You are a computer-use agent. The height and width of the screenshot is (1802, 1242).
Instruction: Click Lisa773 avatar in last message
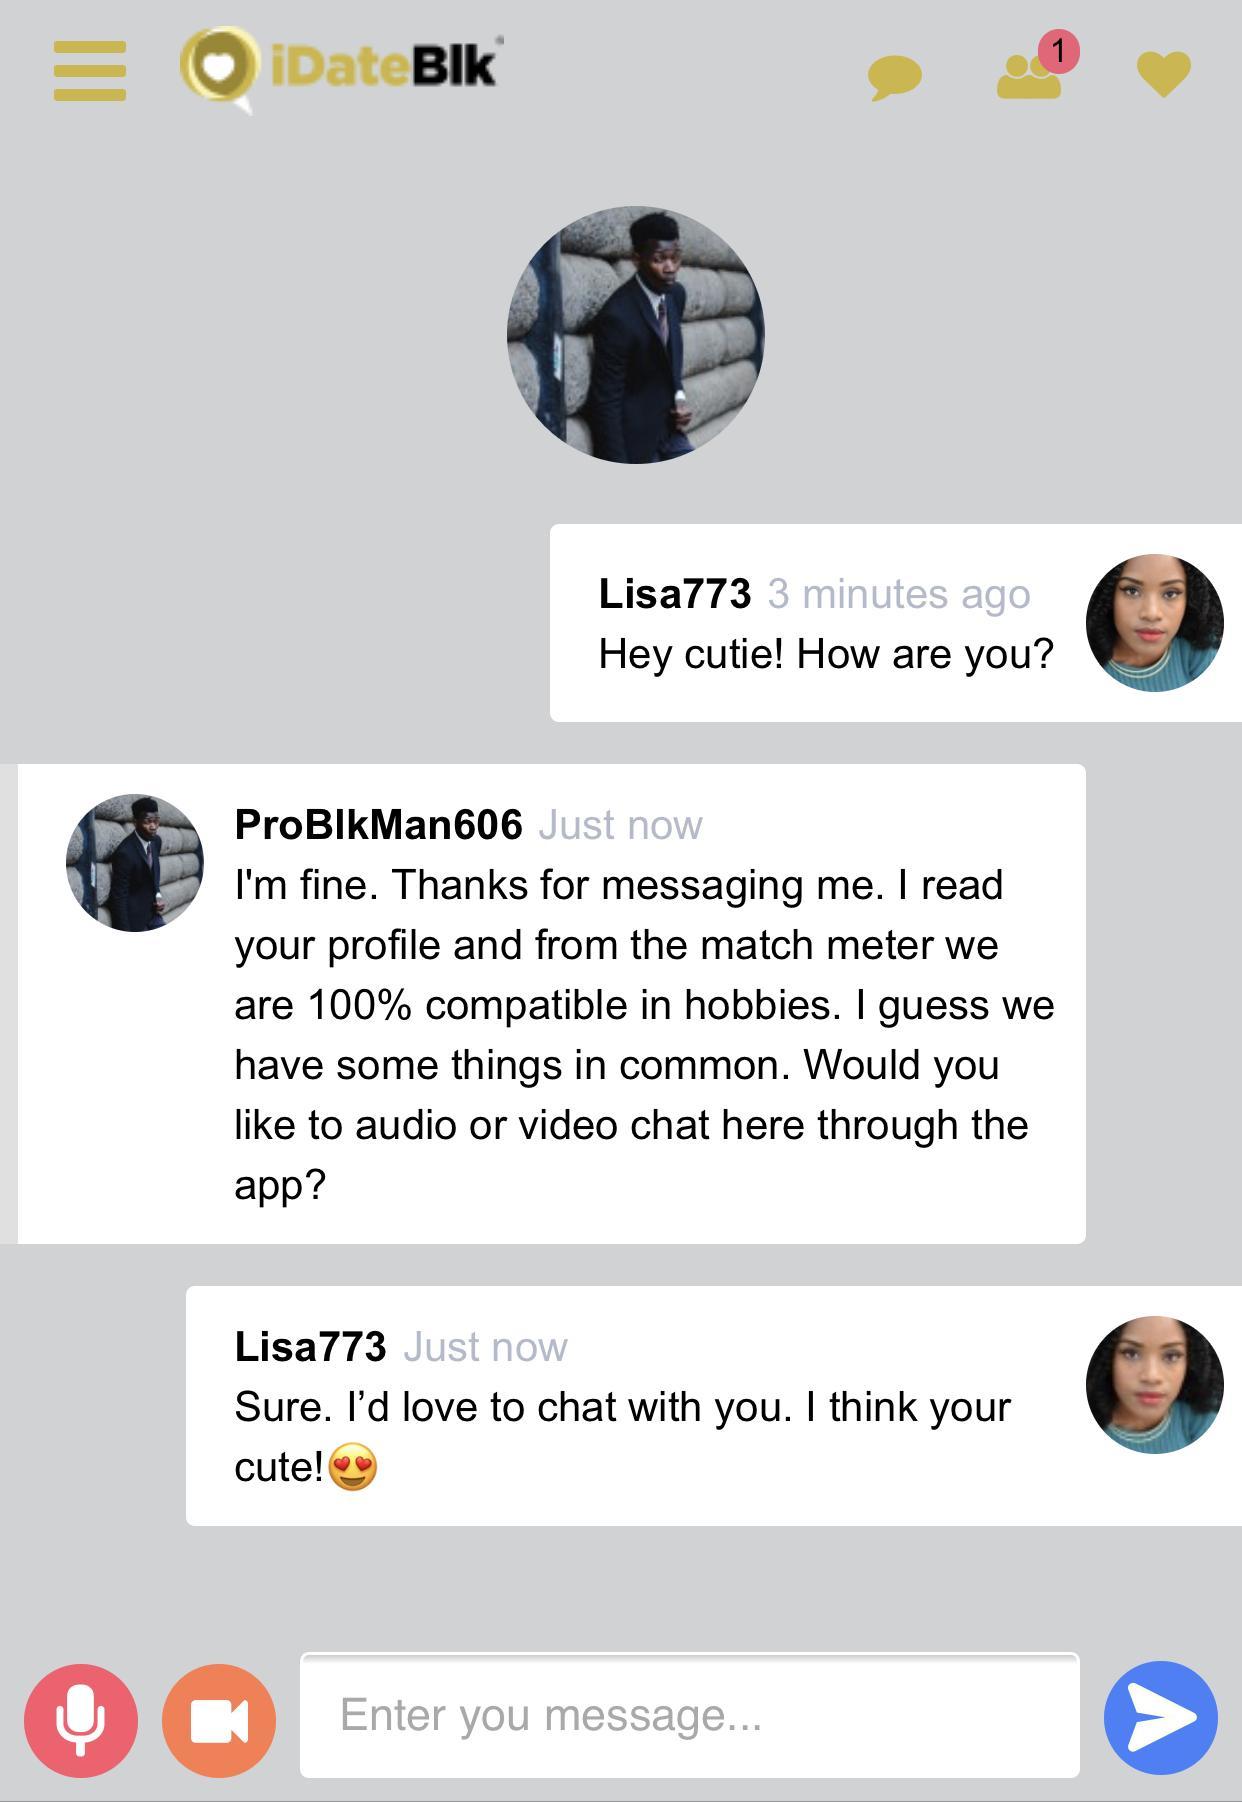point(1154,1385)
